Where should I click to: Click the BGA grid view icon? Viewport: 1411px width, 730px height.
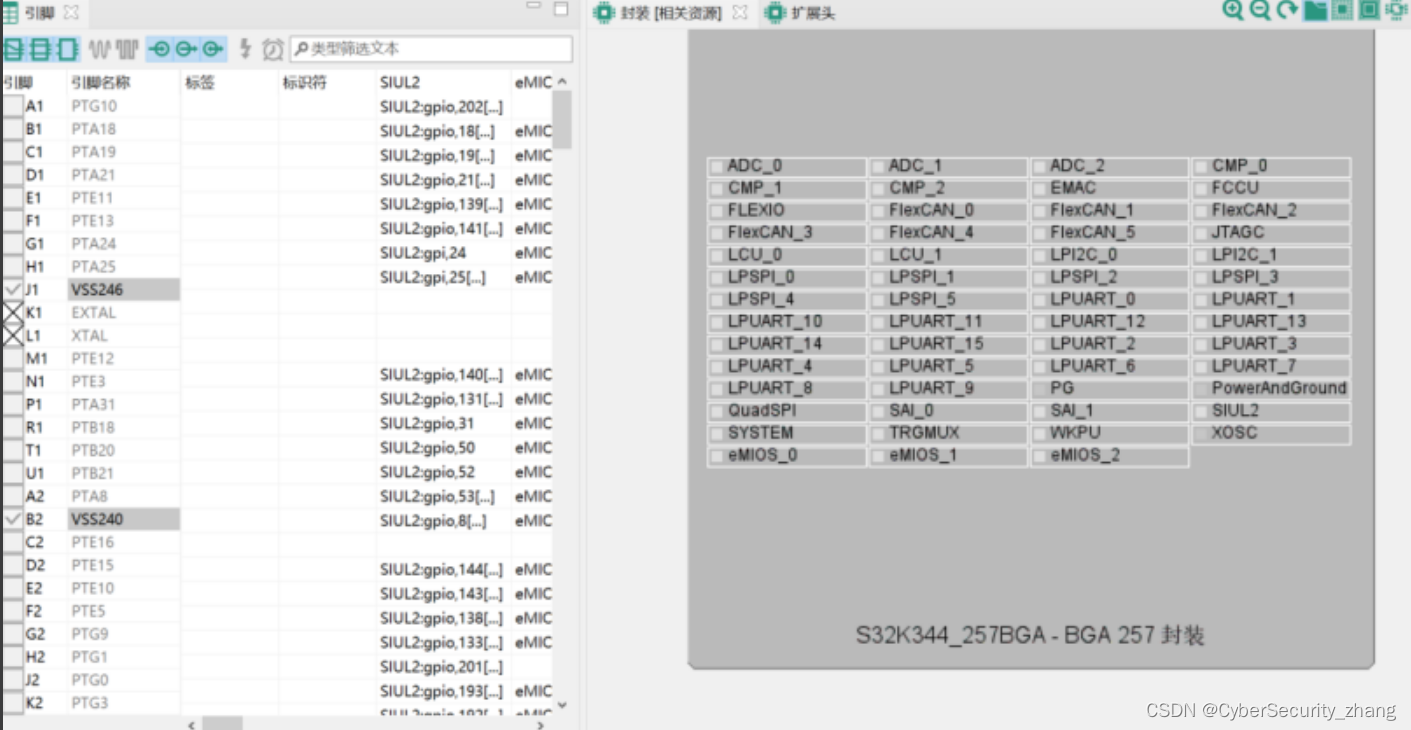(1342, 11)
